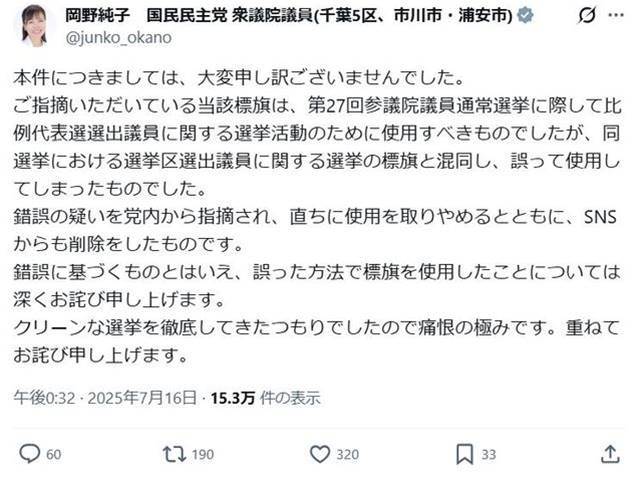The width and height of the screenshot is (640, 478).
Task: Click the bookmark count 33
Action: pyautogui.click(x=489, y=456)
